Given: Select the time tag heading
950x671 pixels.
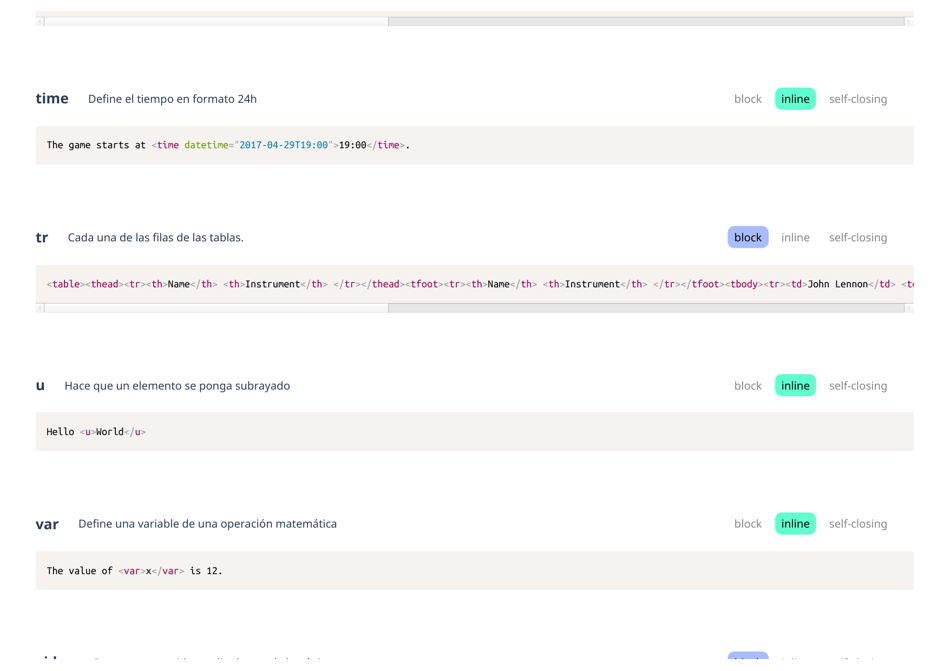Looking at the screenshot, I should (x=51, y=98).
